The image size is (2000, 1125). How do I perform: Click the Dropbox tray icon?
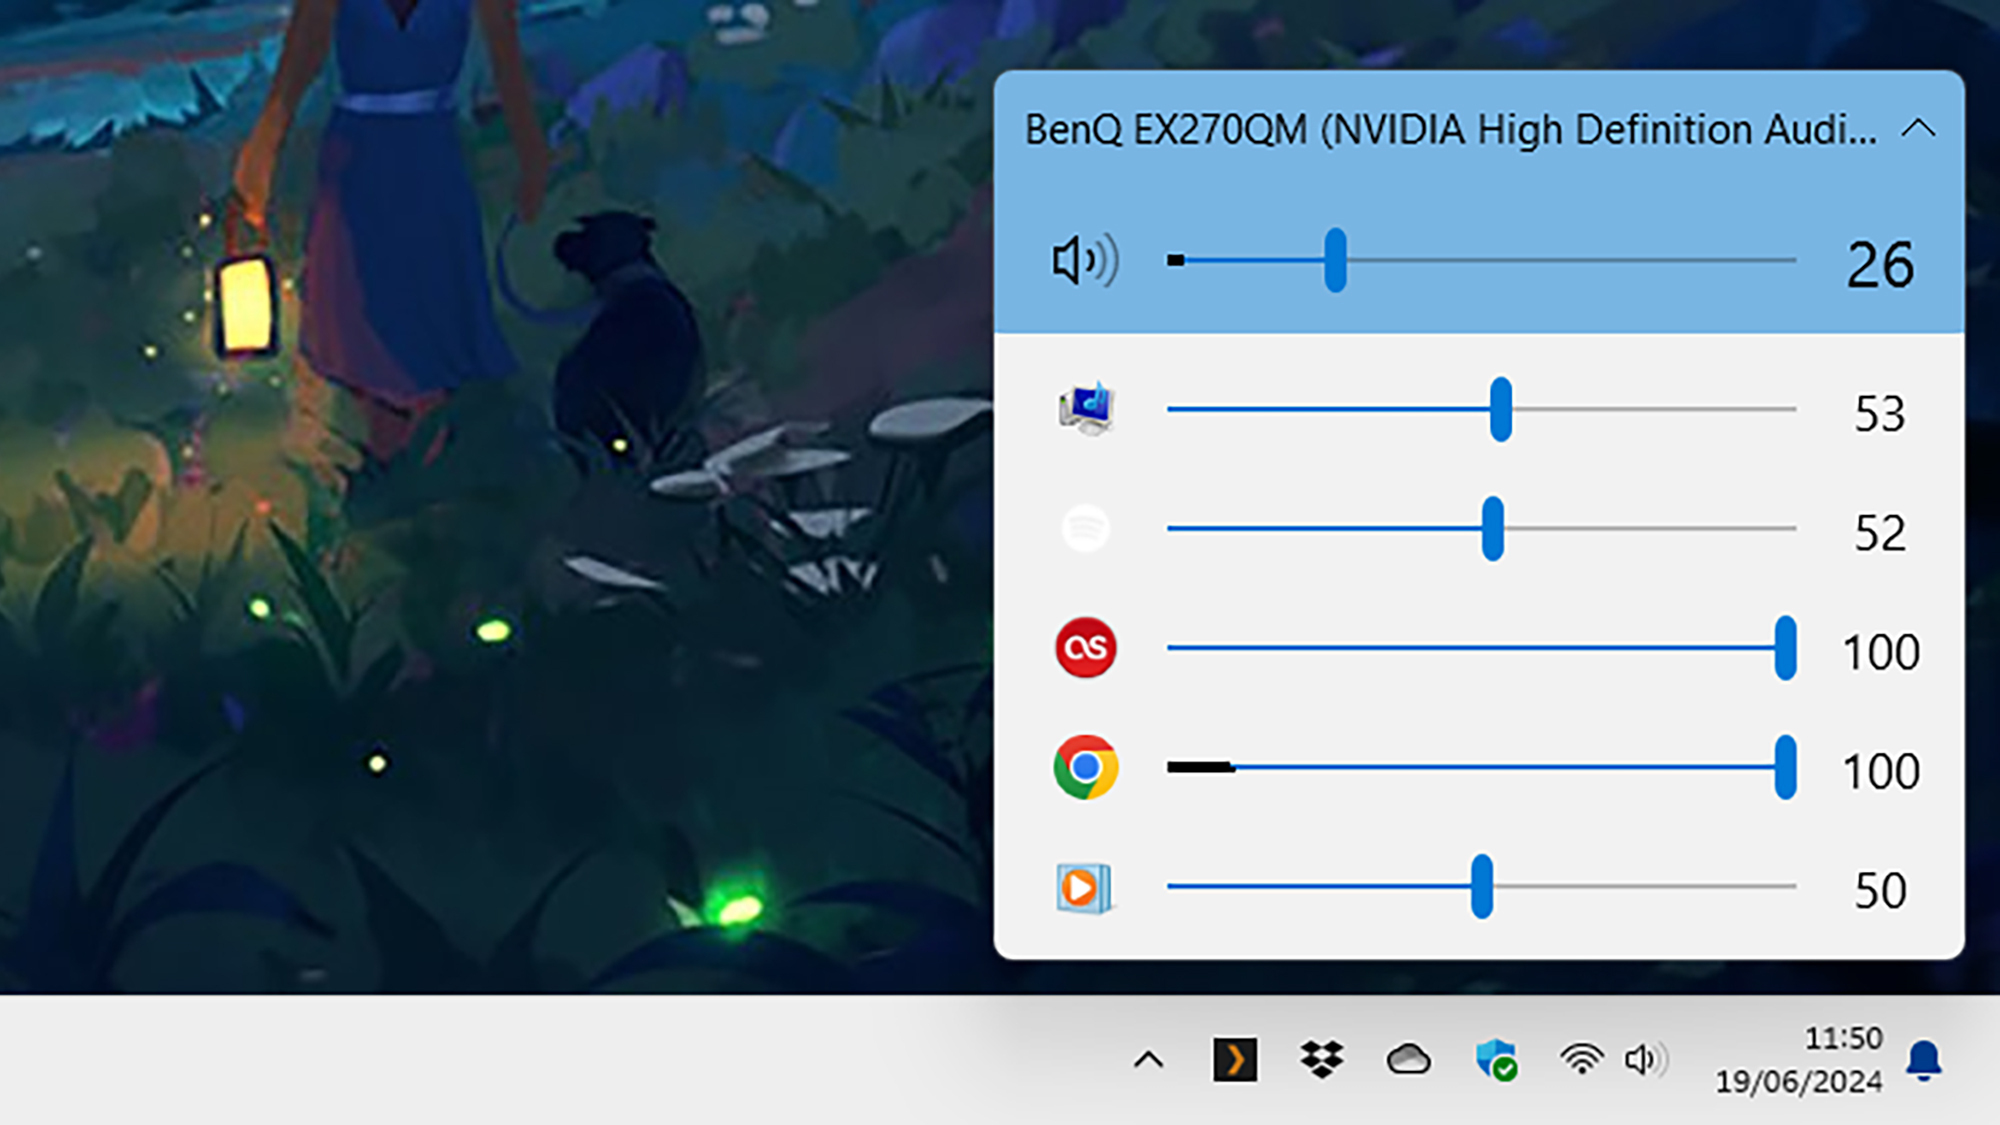click(x=1324, y=1059)
